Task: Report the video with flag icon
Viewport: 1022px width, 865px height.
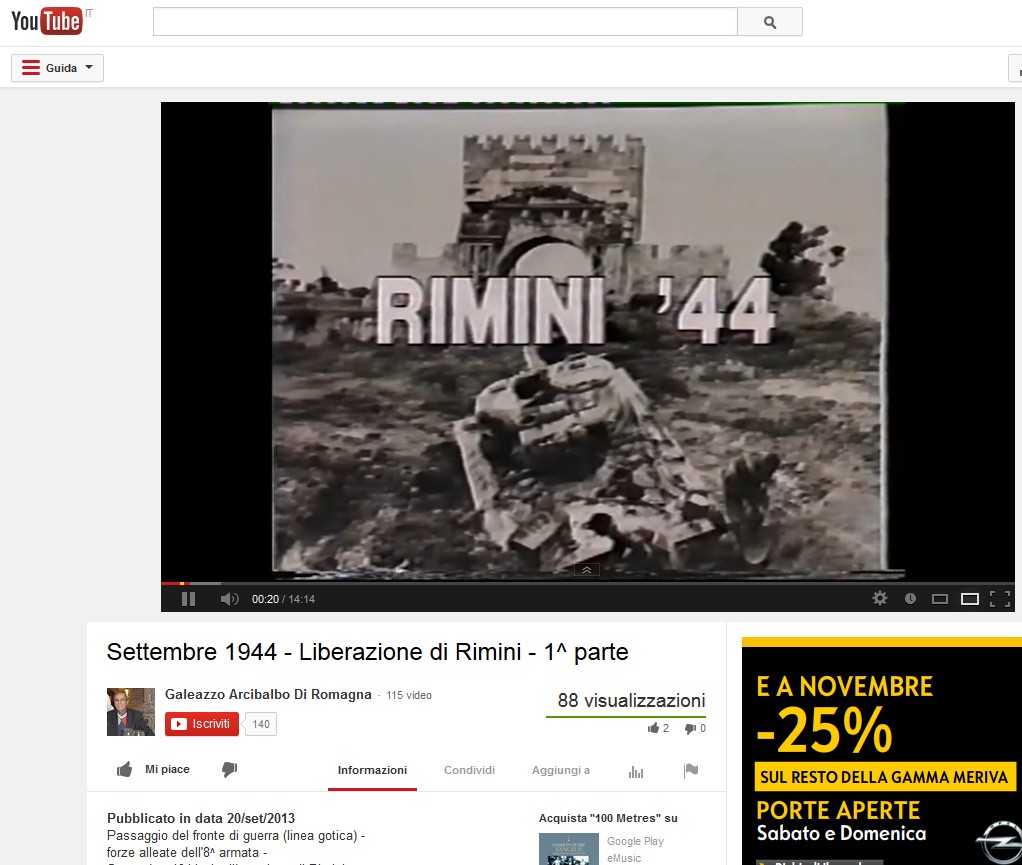Action: 691,770
